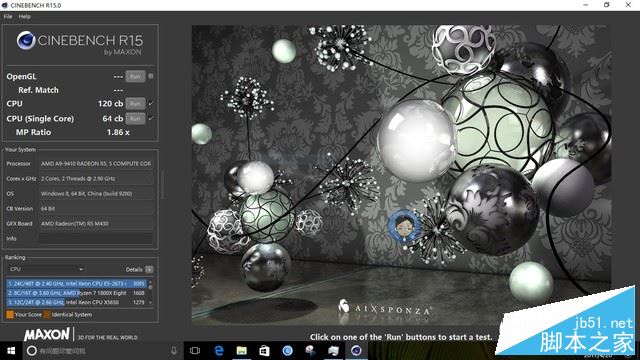Click the single core score 64 cb
The height and width of the screenshot is (360, 640).
(x=113, y=119)
